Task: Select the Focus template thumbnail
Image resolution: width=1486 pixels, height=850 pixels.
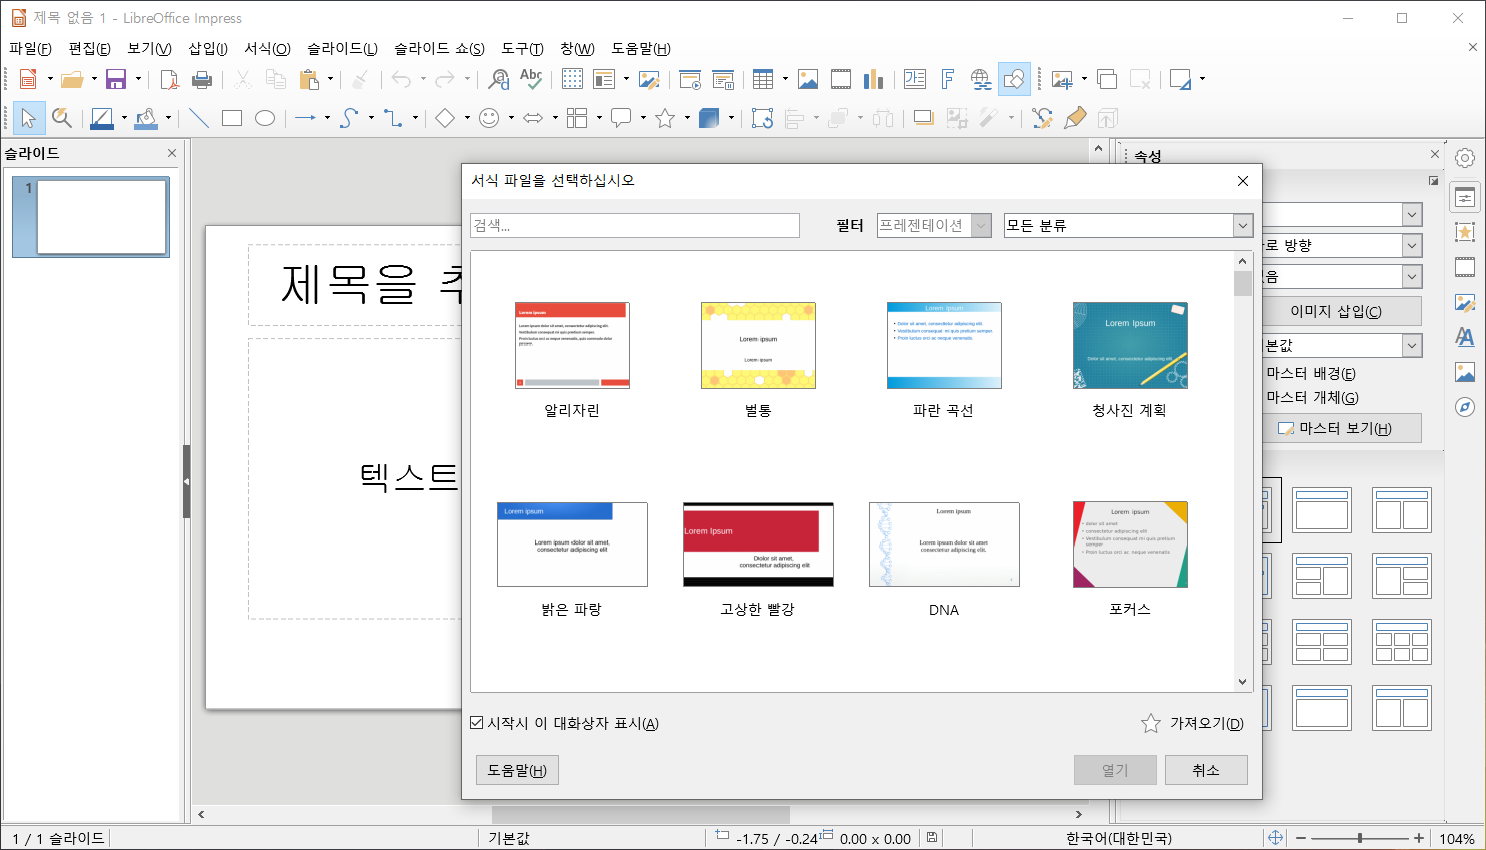Action: 1130,544
